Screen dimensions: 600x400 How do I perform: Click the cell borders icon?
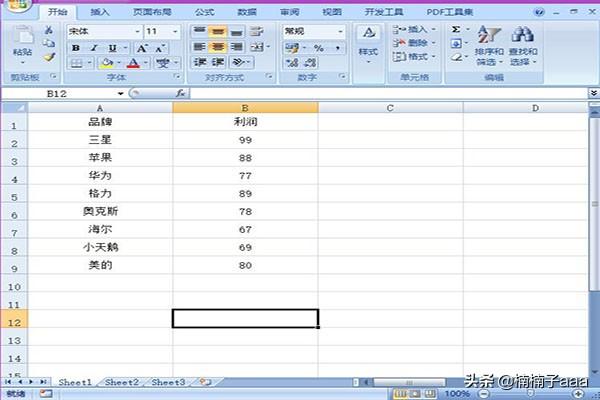pyautogui.click(x=77, y=63)
